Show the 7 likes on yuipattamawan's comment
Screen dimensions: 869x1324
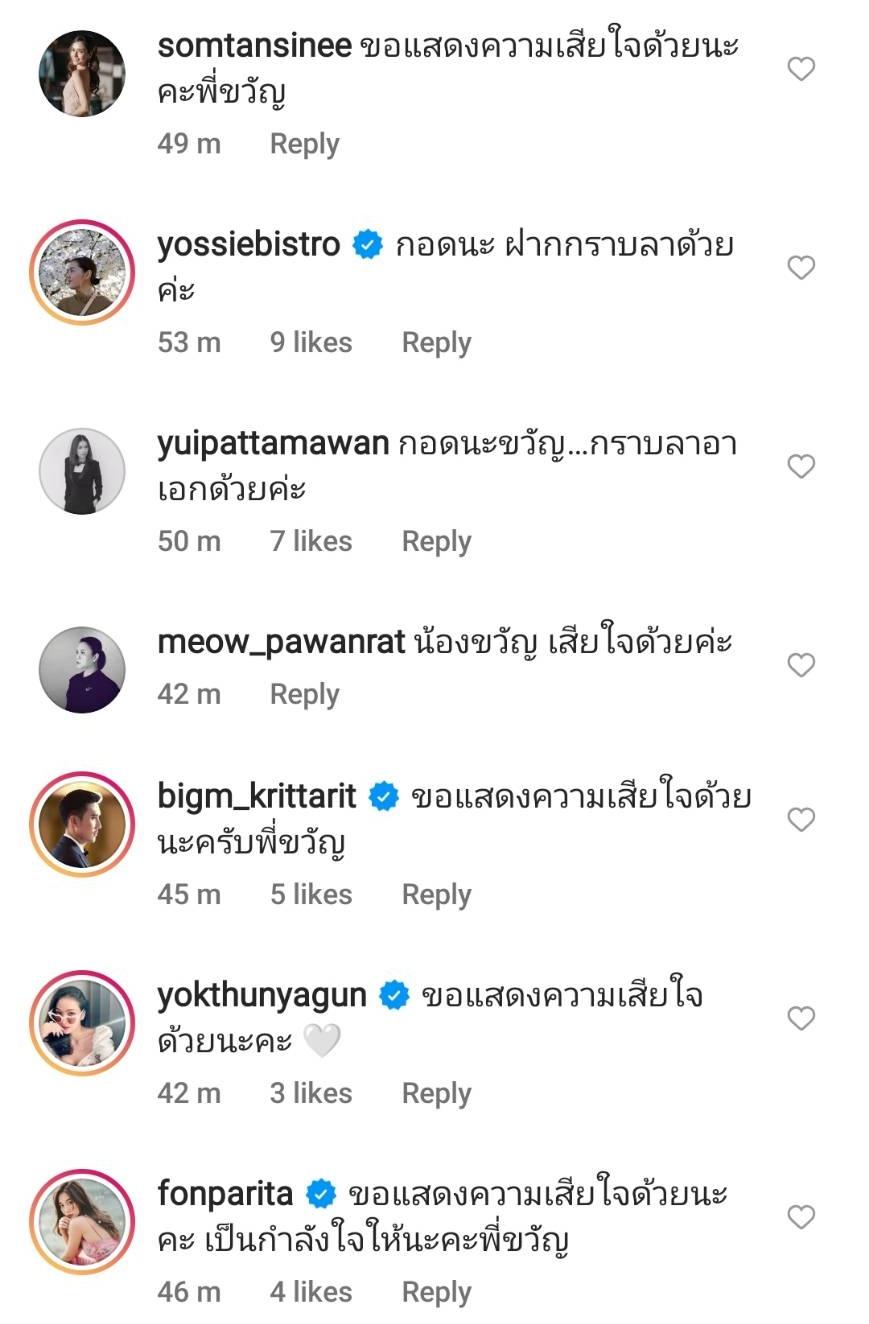pos(311,542)
